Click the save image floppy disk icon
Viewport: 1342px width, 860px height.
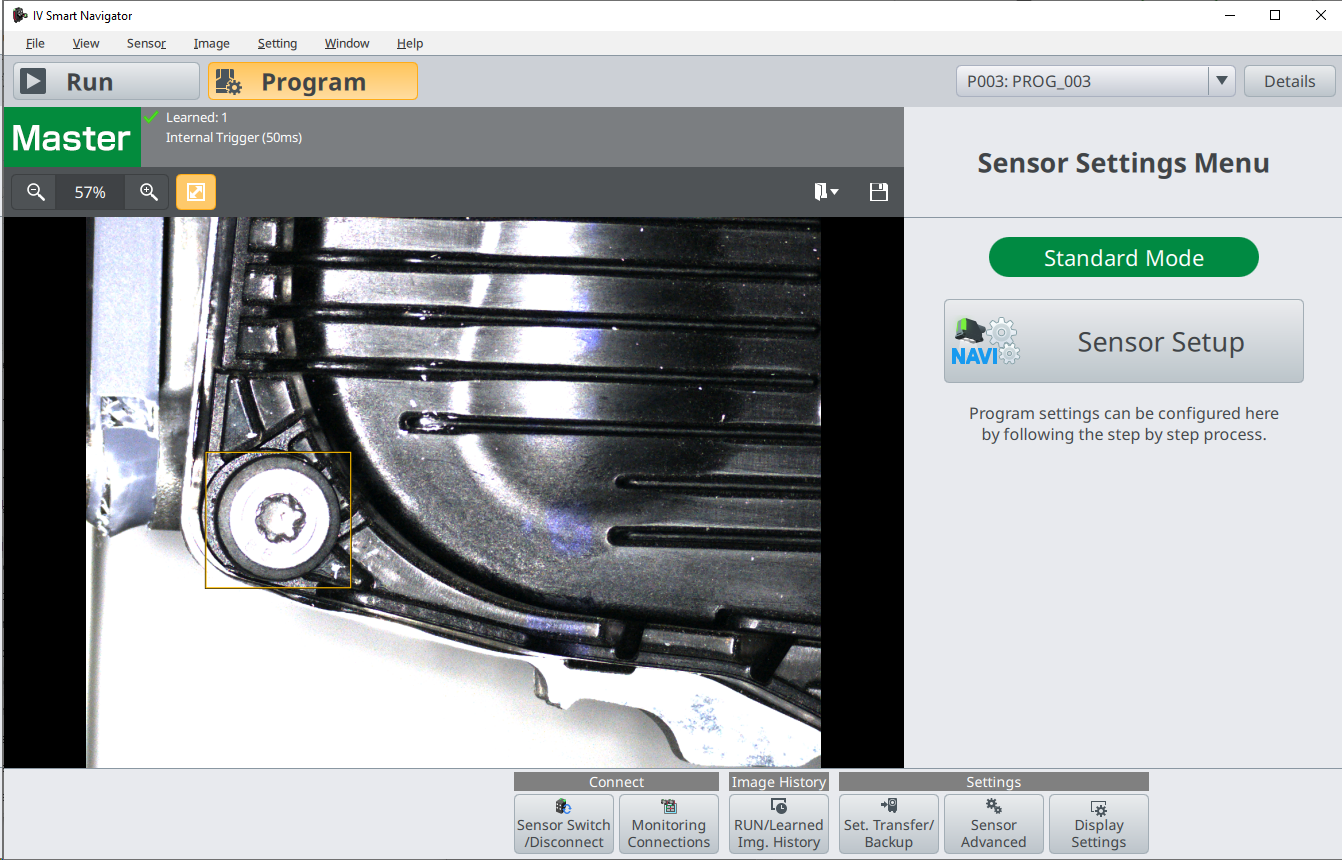(879, 192)
